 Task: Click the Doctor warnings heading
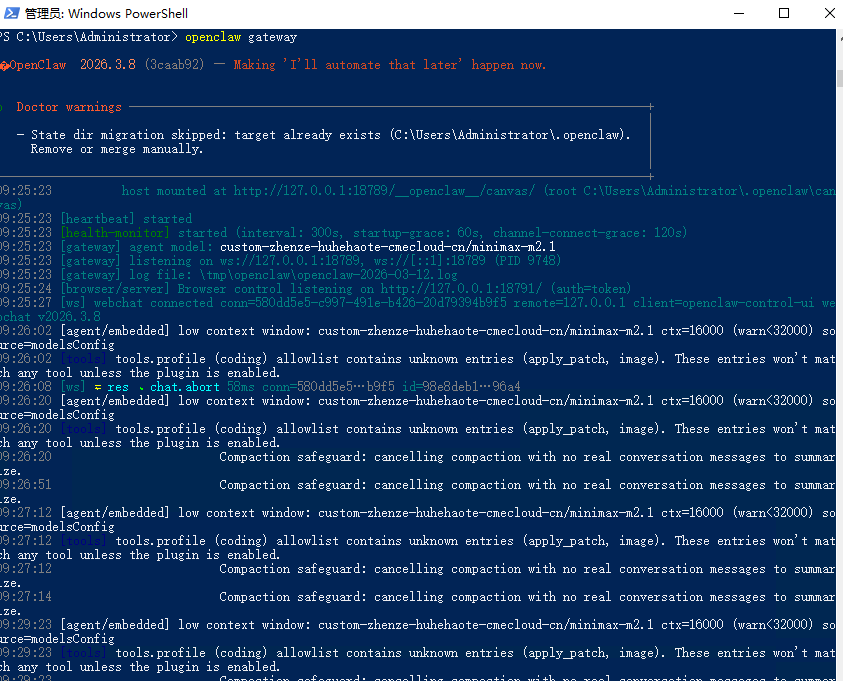click(x=64, y=107)
